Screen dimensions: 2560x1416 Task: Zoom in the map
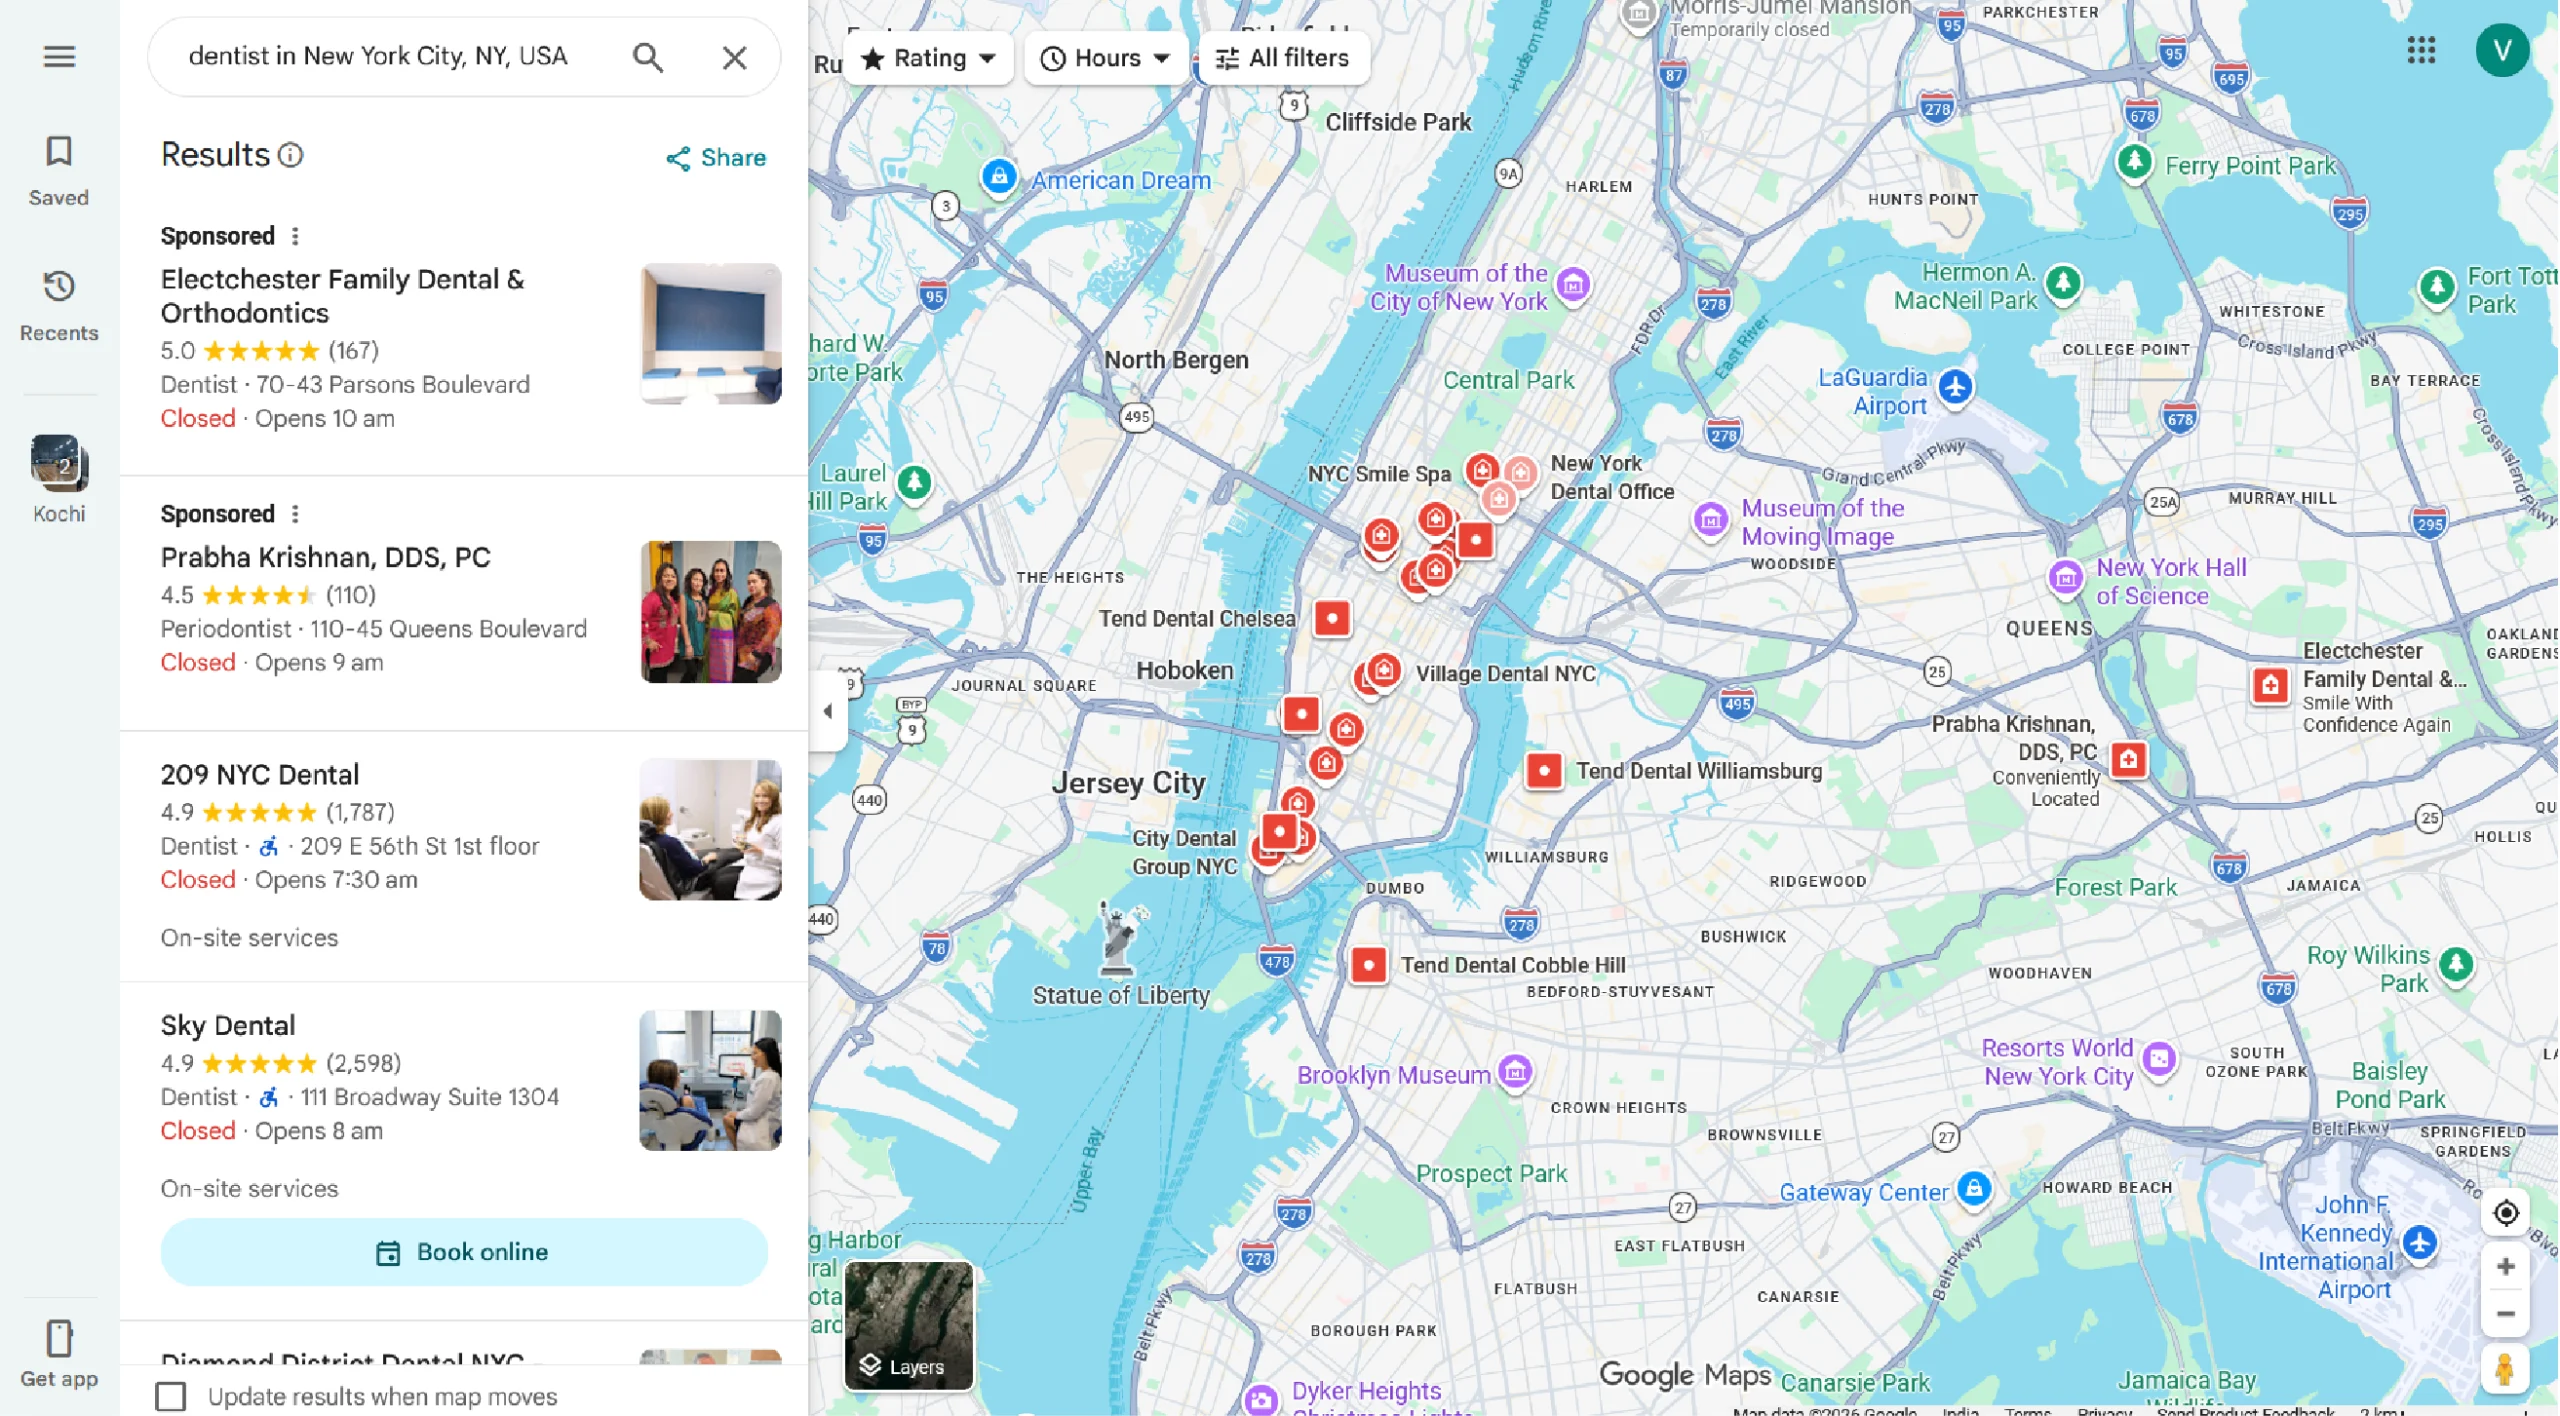tap(2505, 1267)
